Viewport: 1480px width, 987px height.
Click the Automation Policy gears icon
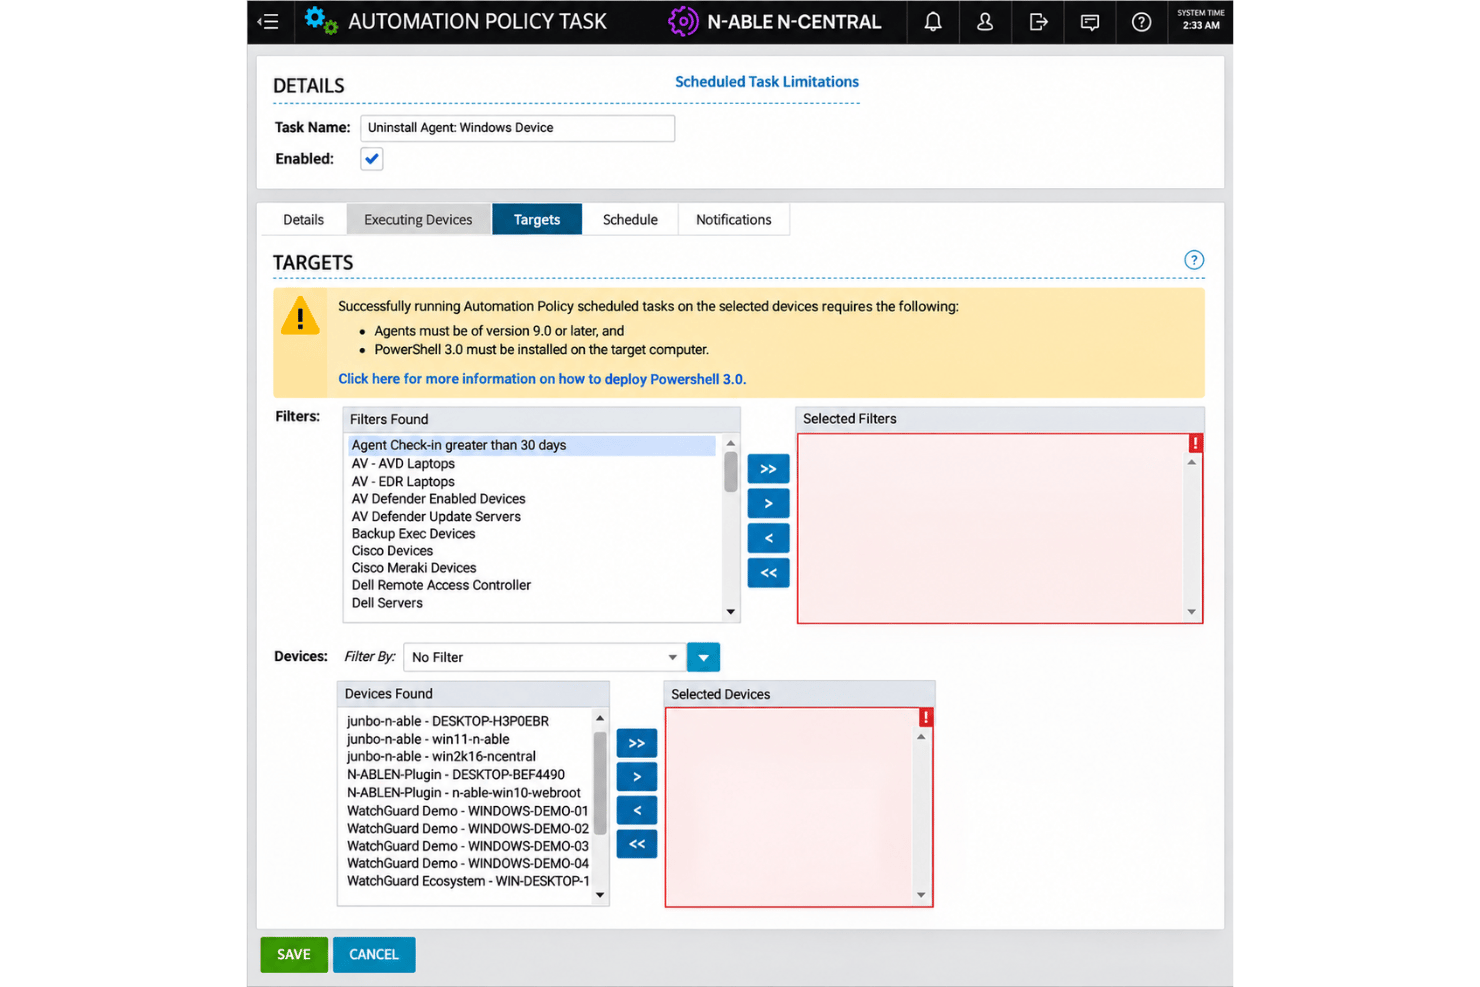click(320, 21)
